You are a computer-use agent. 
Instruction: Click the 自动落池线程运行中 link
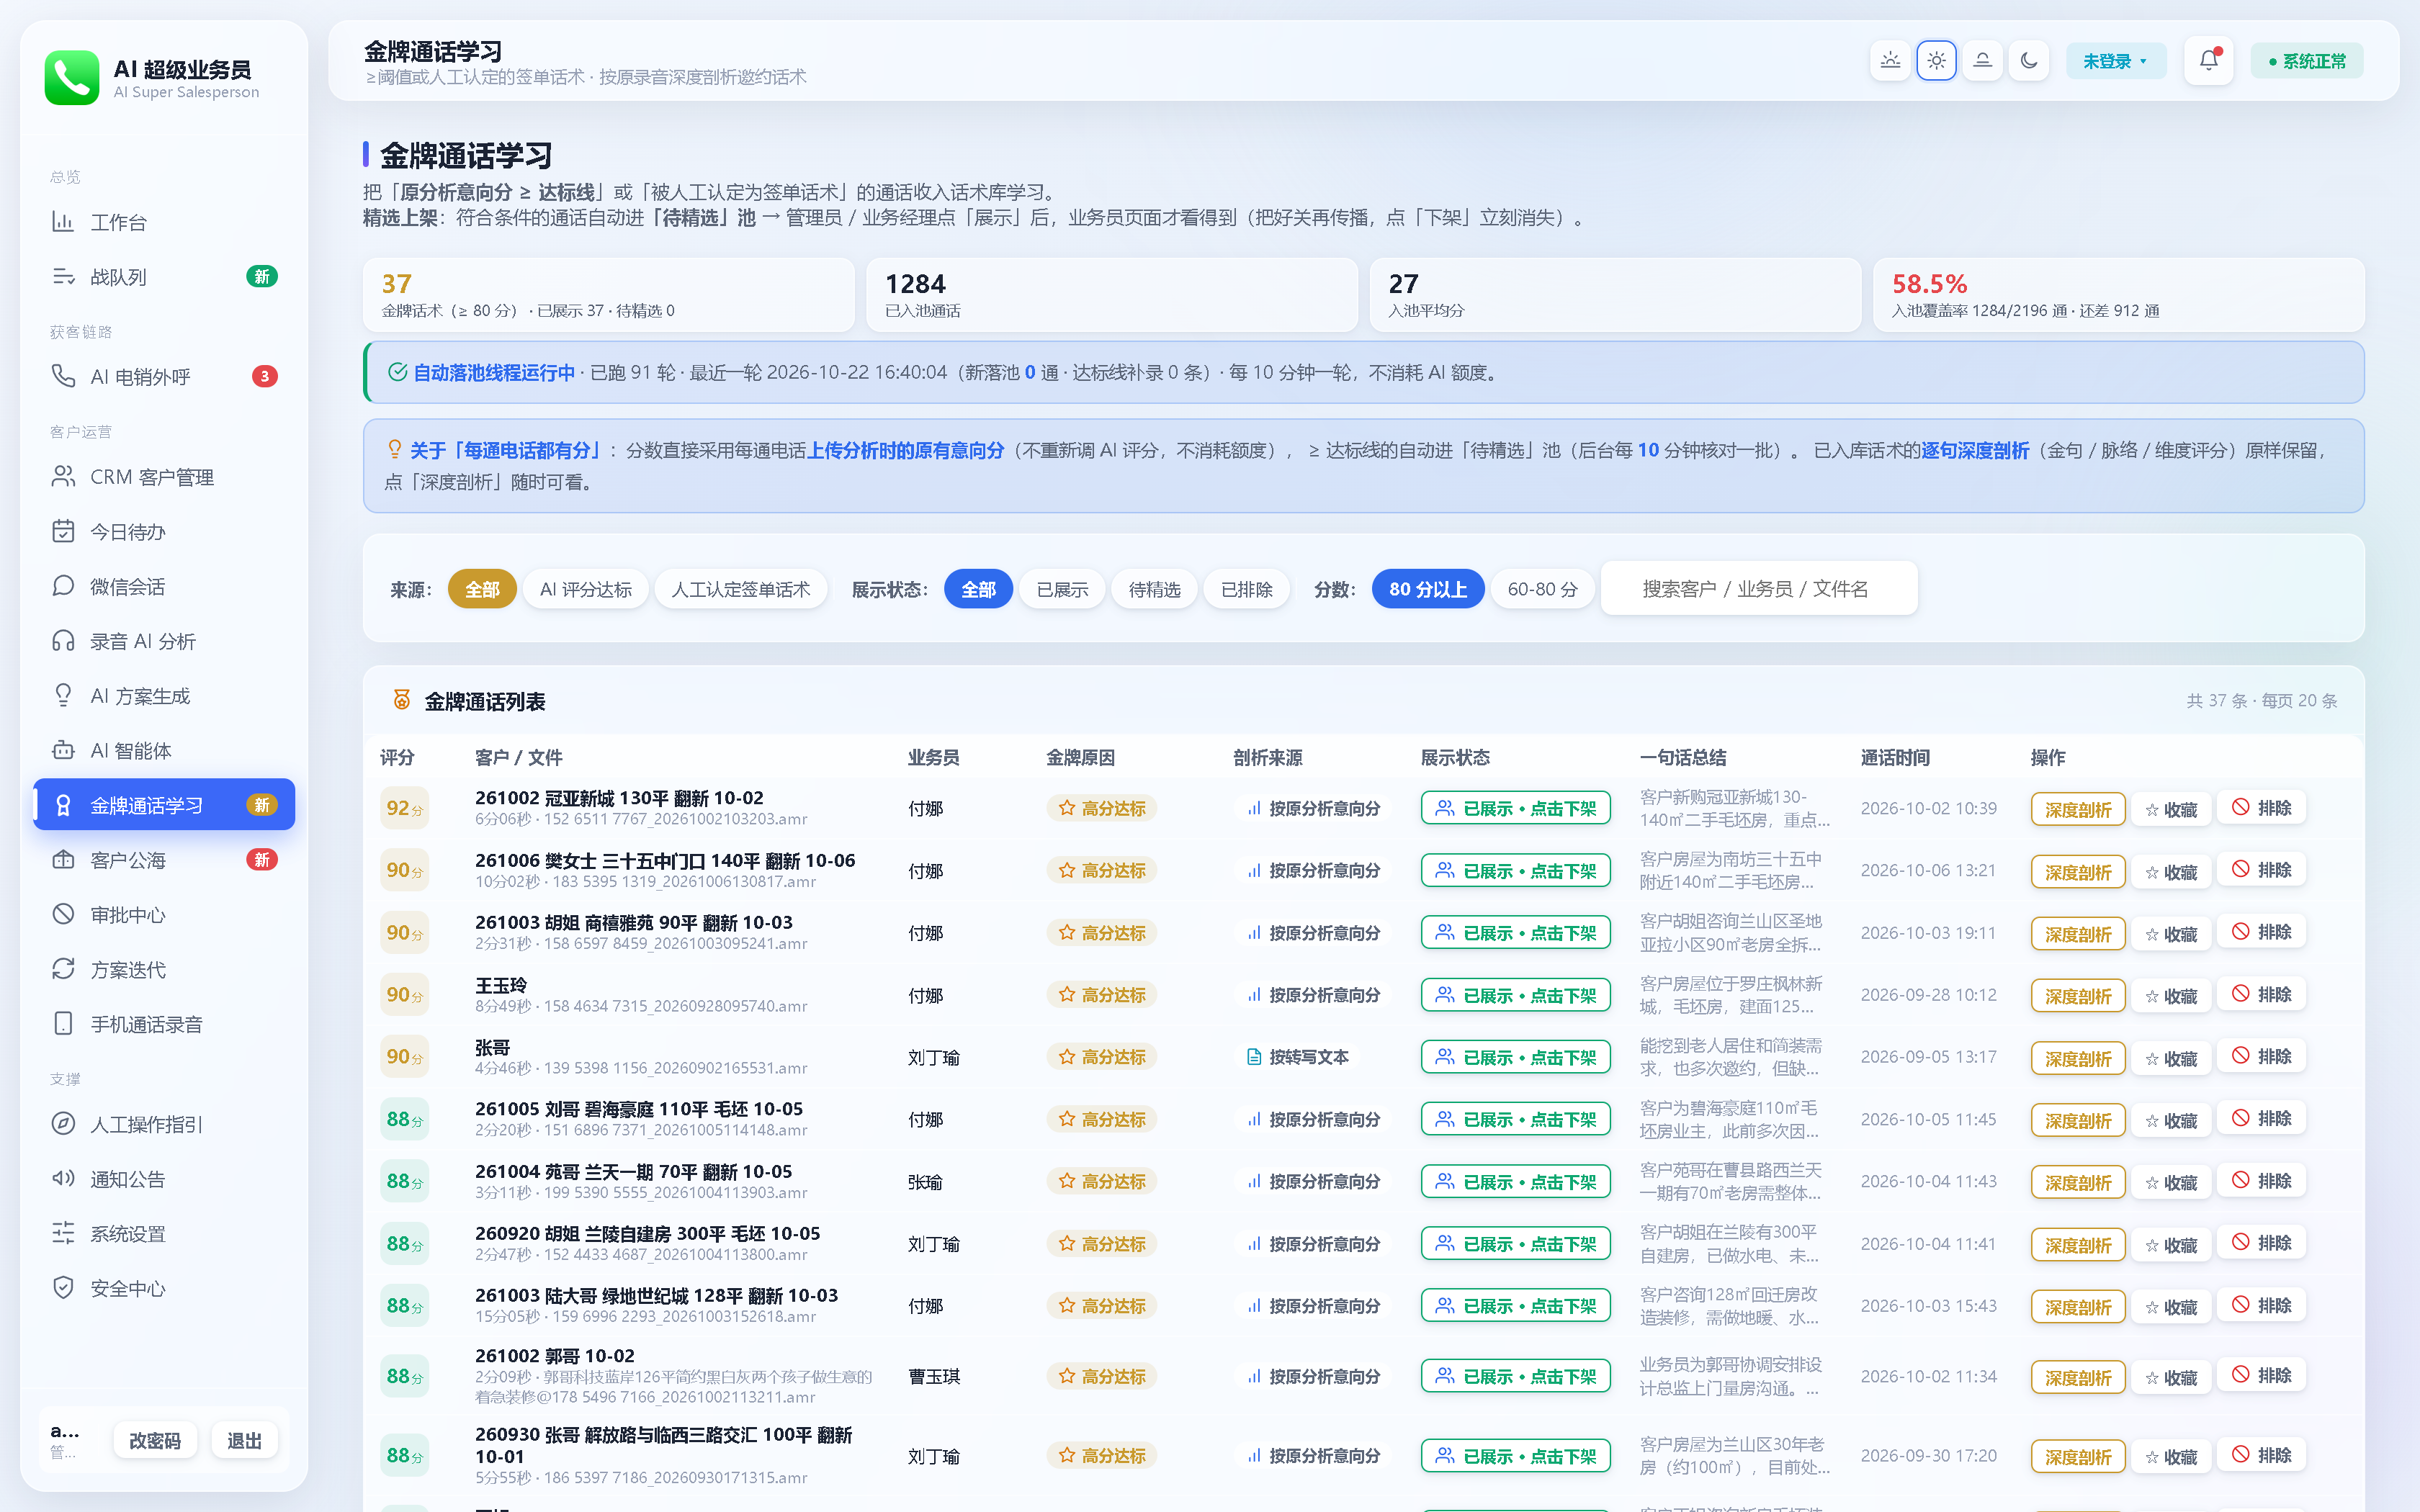click(494, 373)
